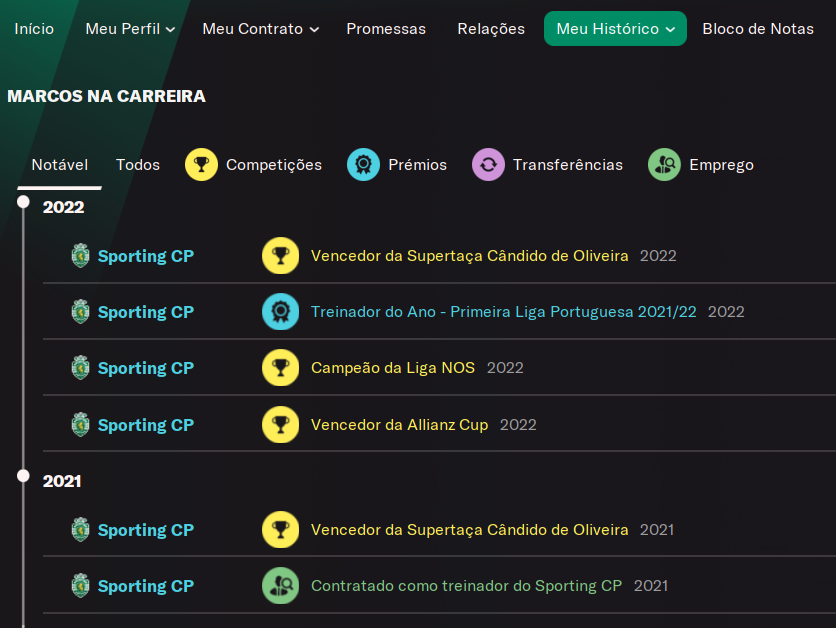Open the Meu Perfil dropdown menu

pos(130,29)
